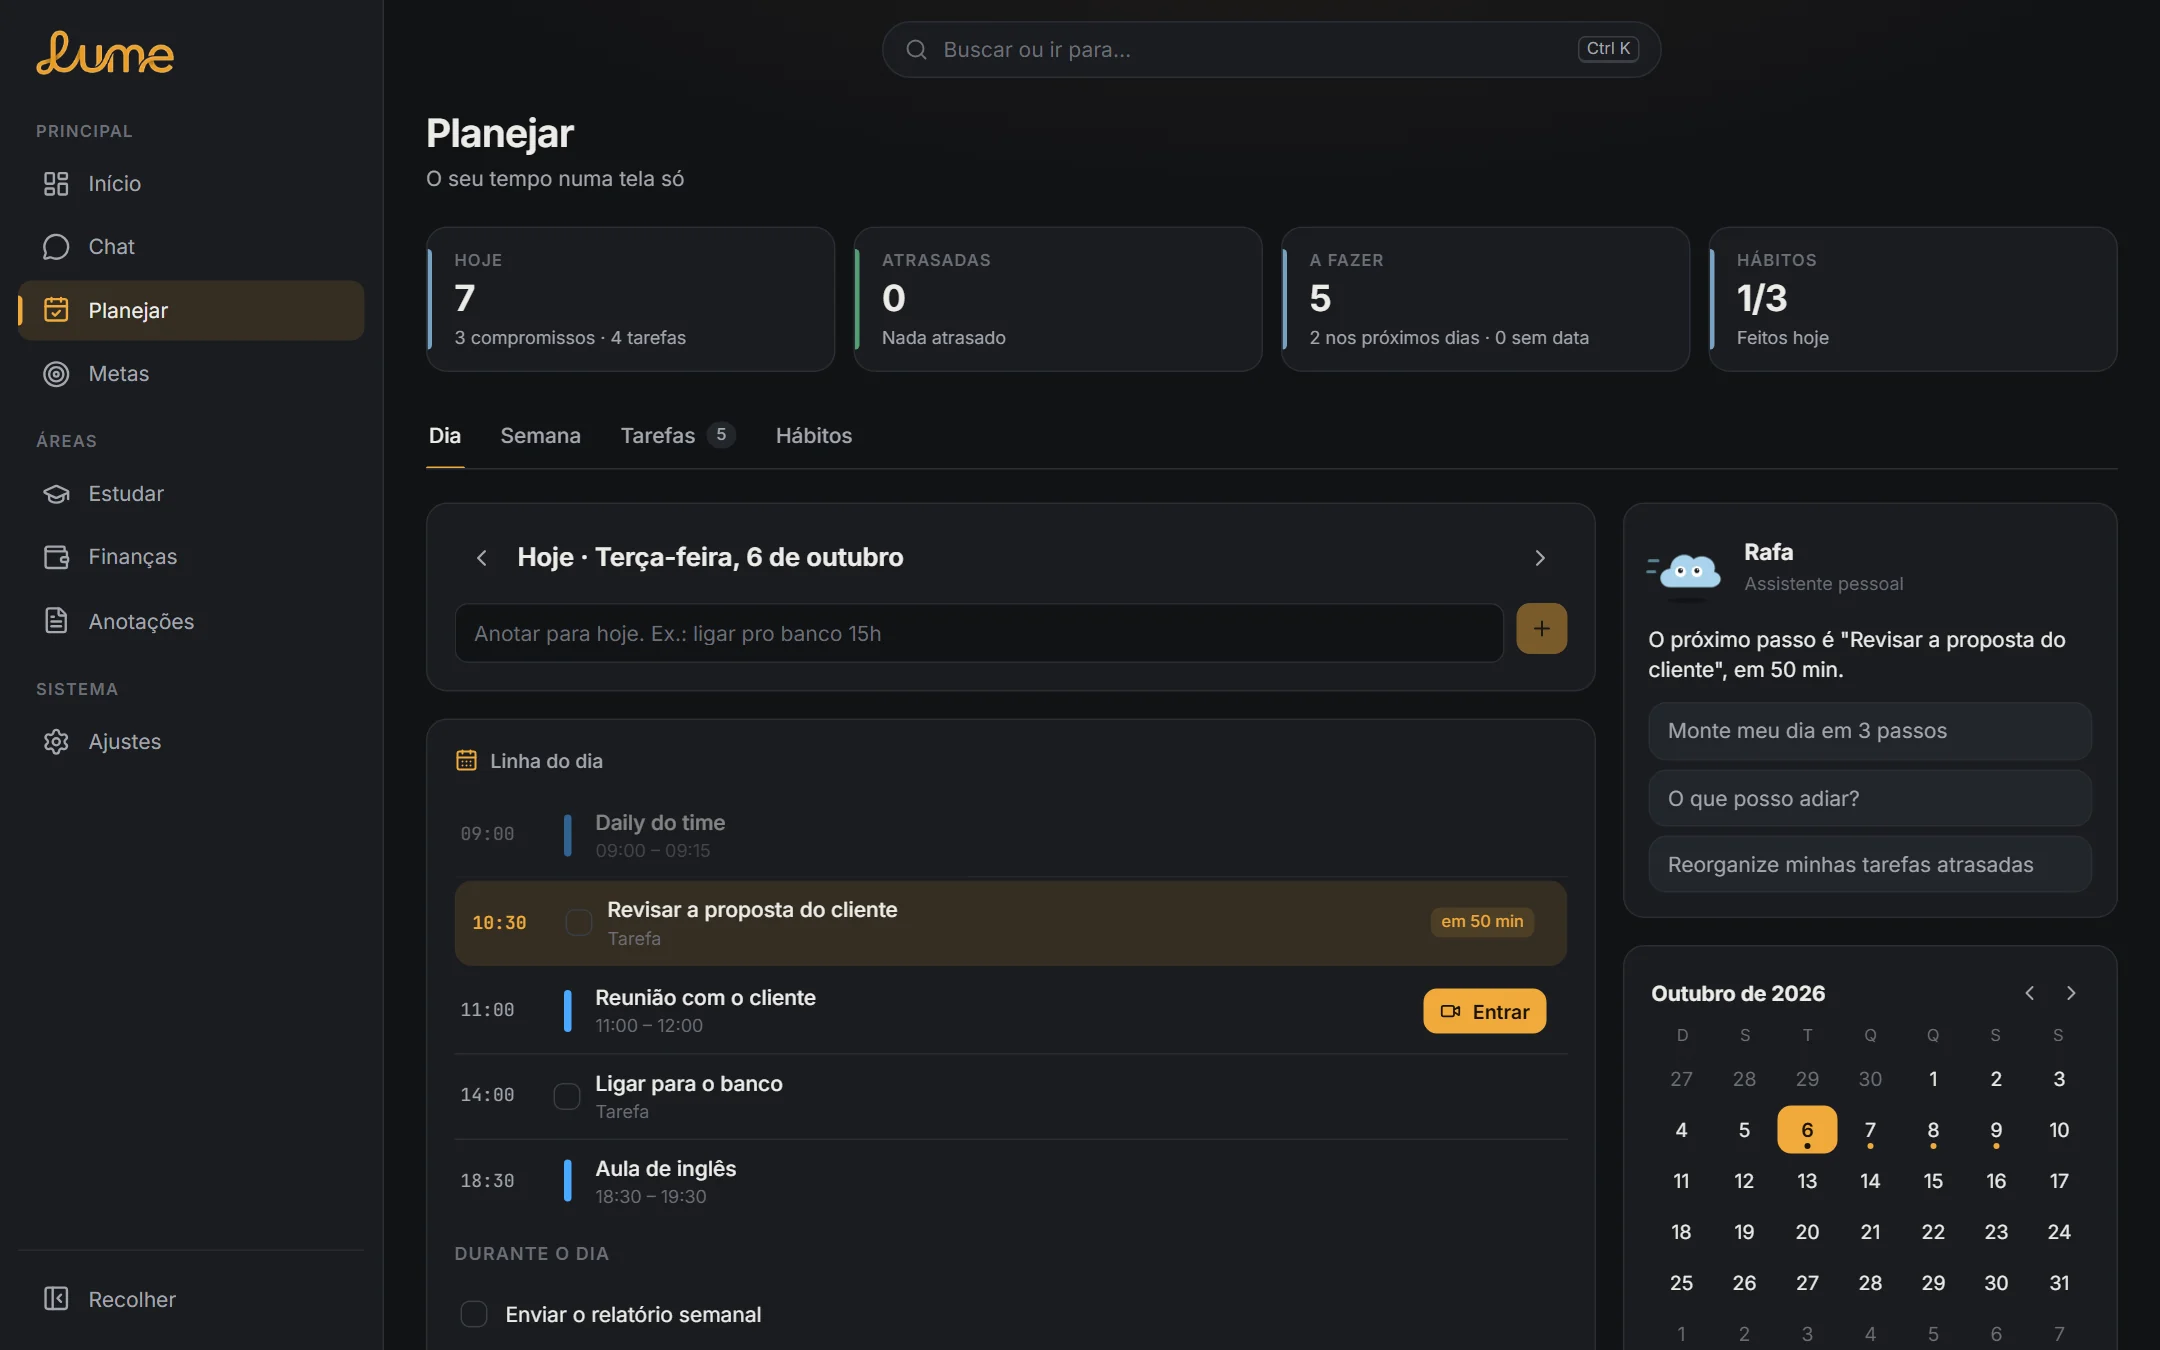Screen dimensions: 2160x1350
Task: Select October 22 in the calendar
Action: [1933, 1232]
